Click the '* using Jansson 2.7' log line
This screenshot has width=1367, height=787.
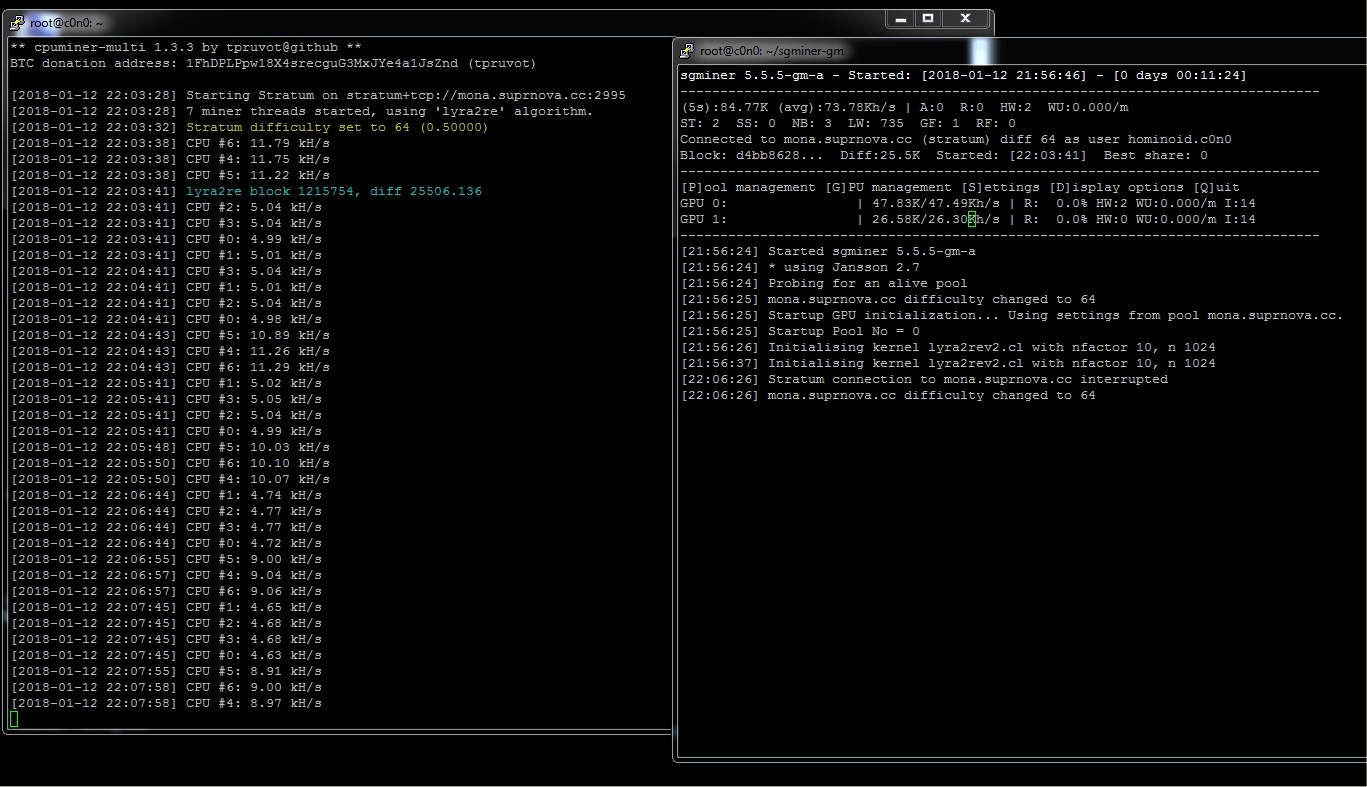tap(800, 267)
